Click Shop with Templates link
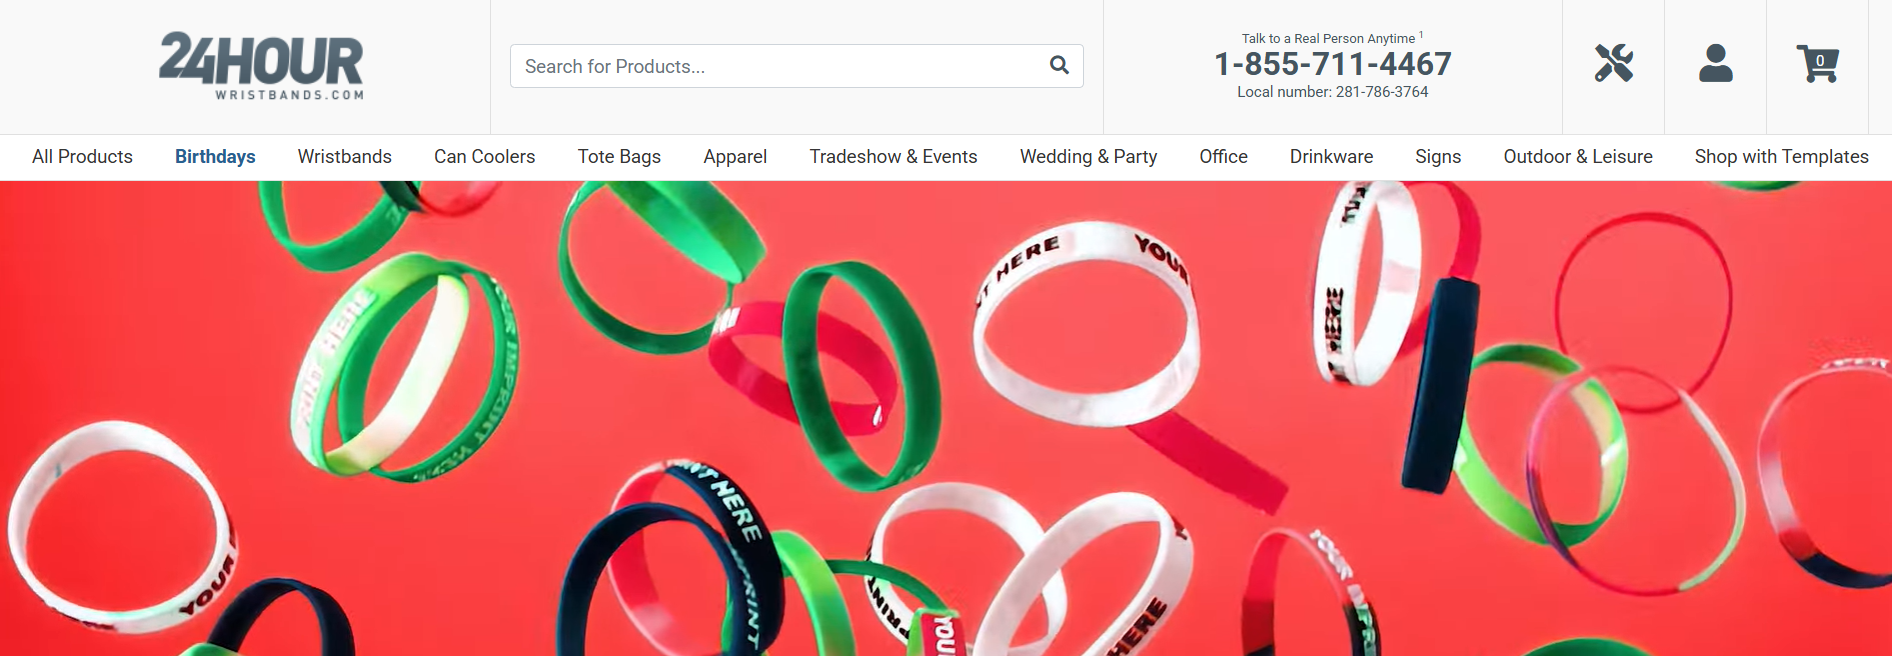Image resolution: width=1892 pixels, height=656 pixels. pyautogui.click(x=1782, y=157)
